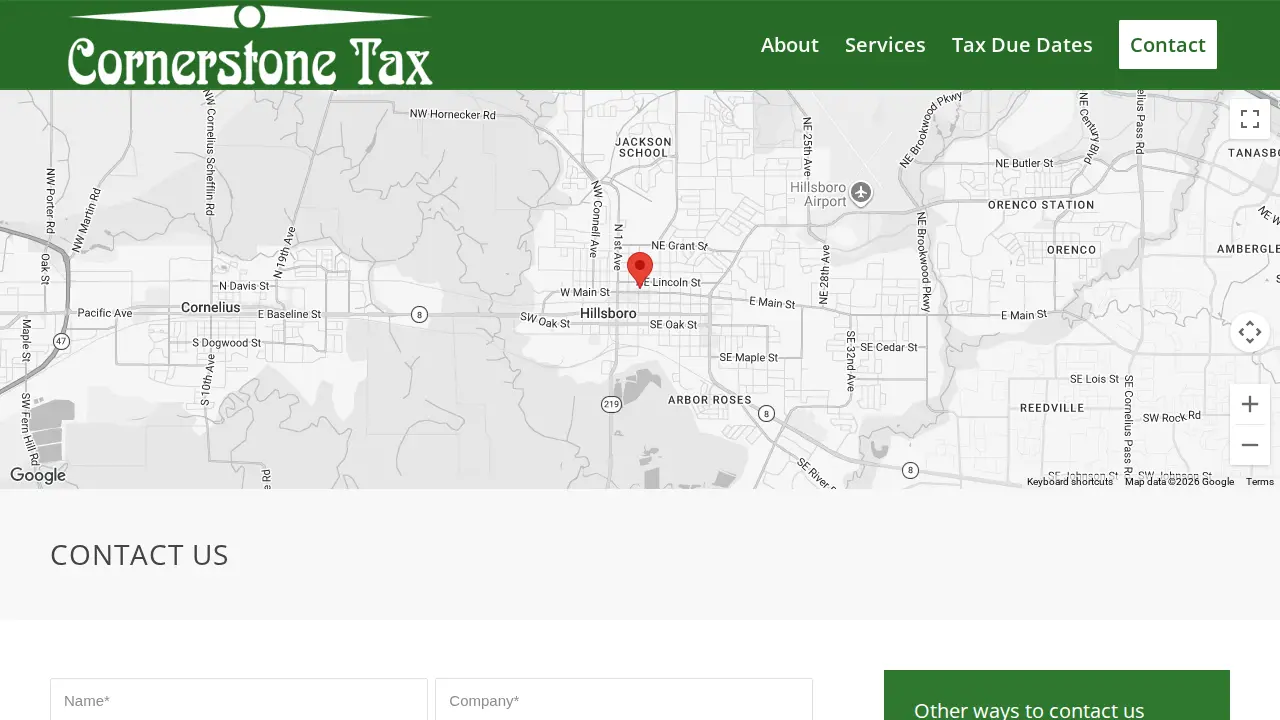Open the About page
The image size is (1280, 720).
click(790, 45)
